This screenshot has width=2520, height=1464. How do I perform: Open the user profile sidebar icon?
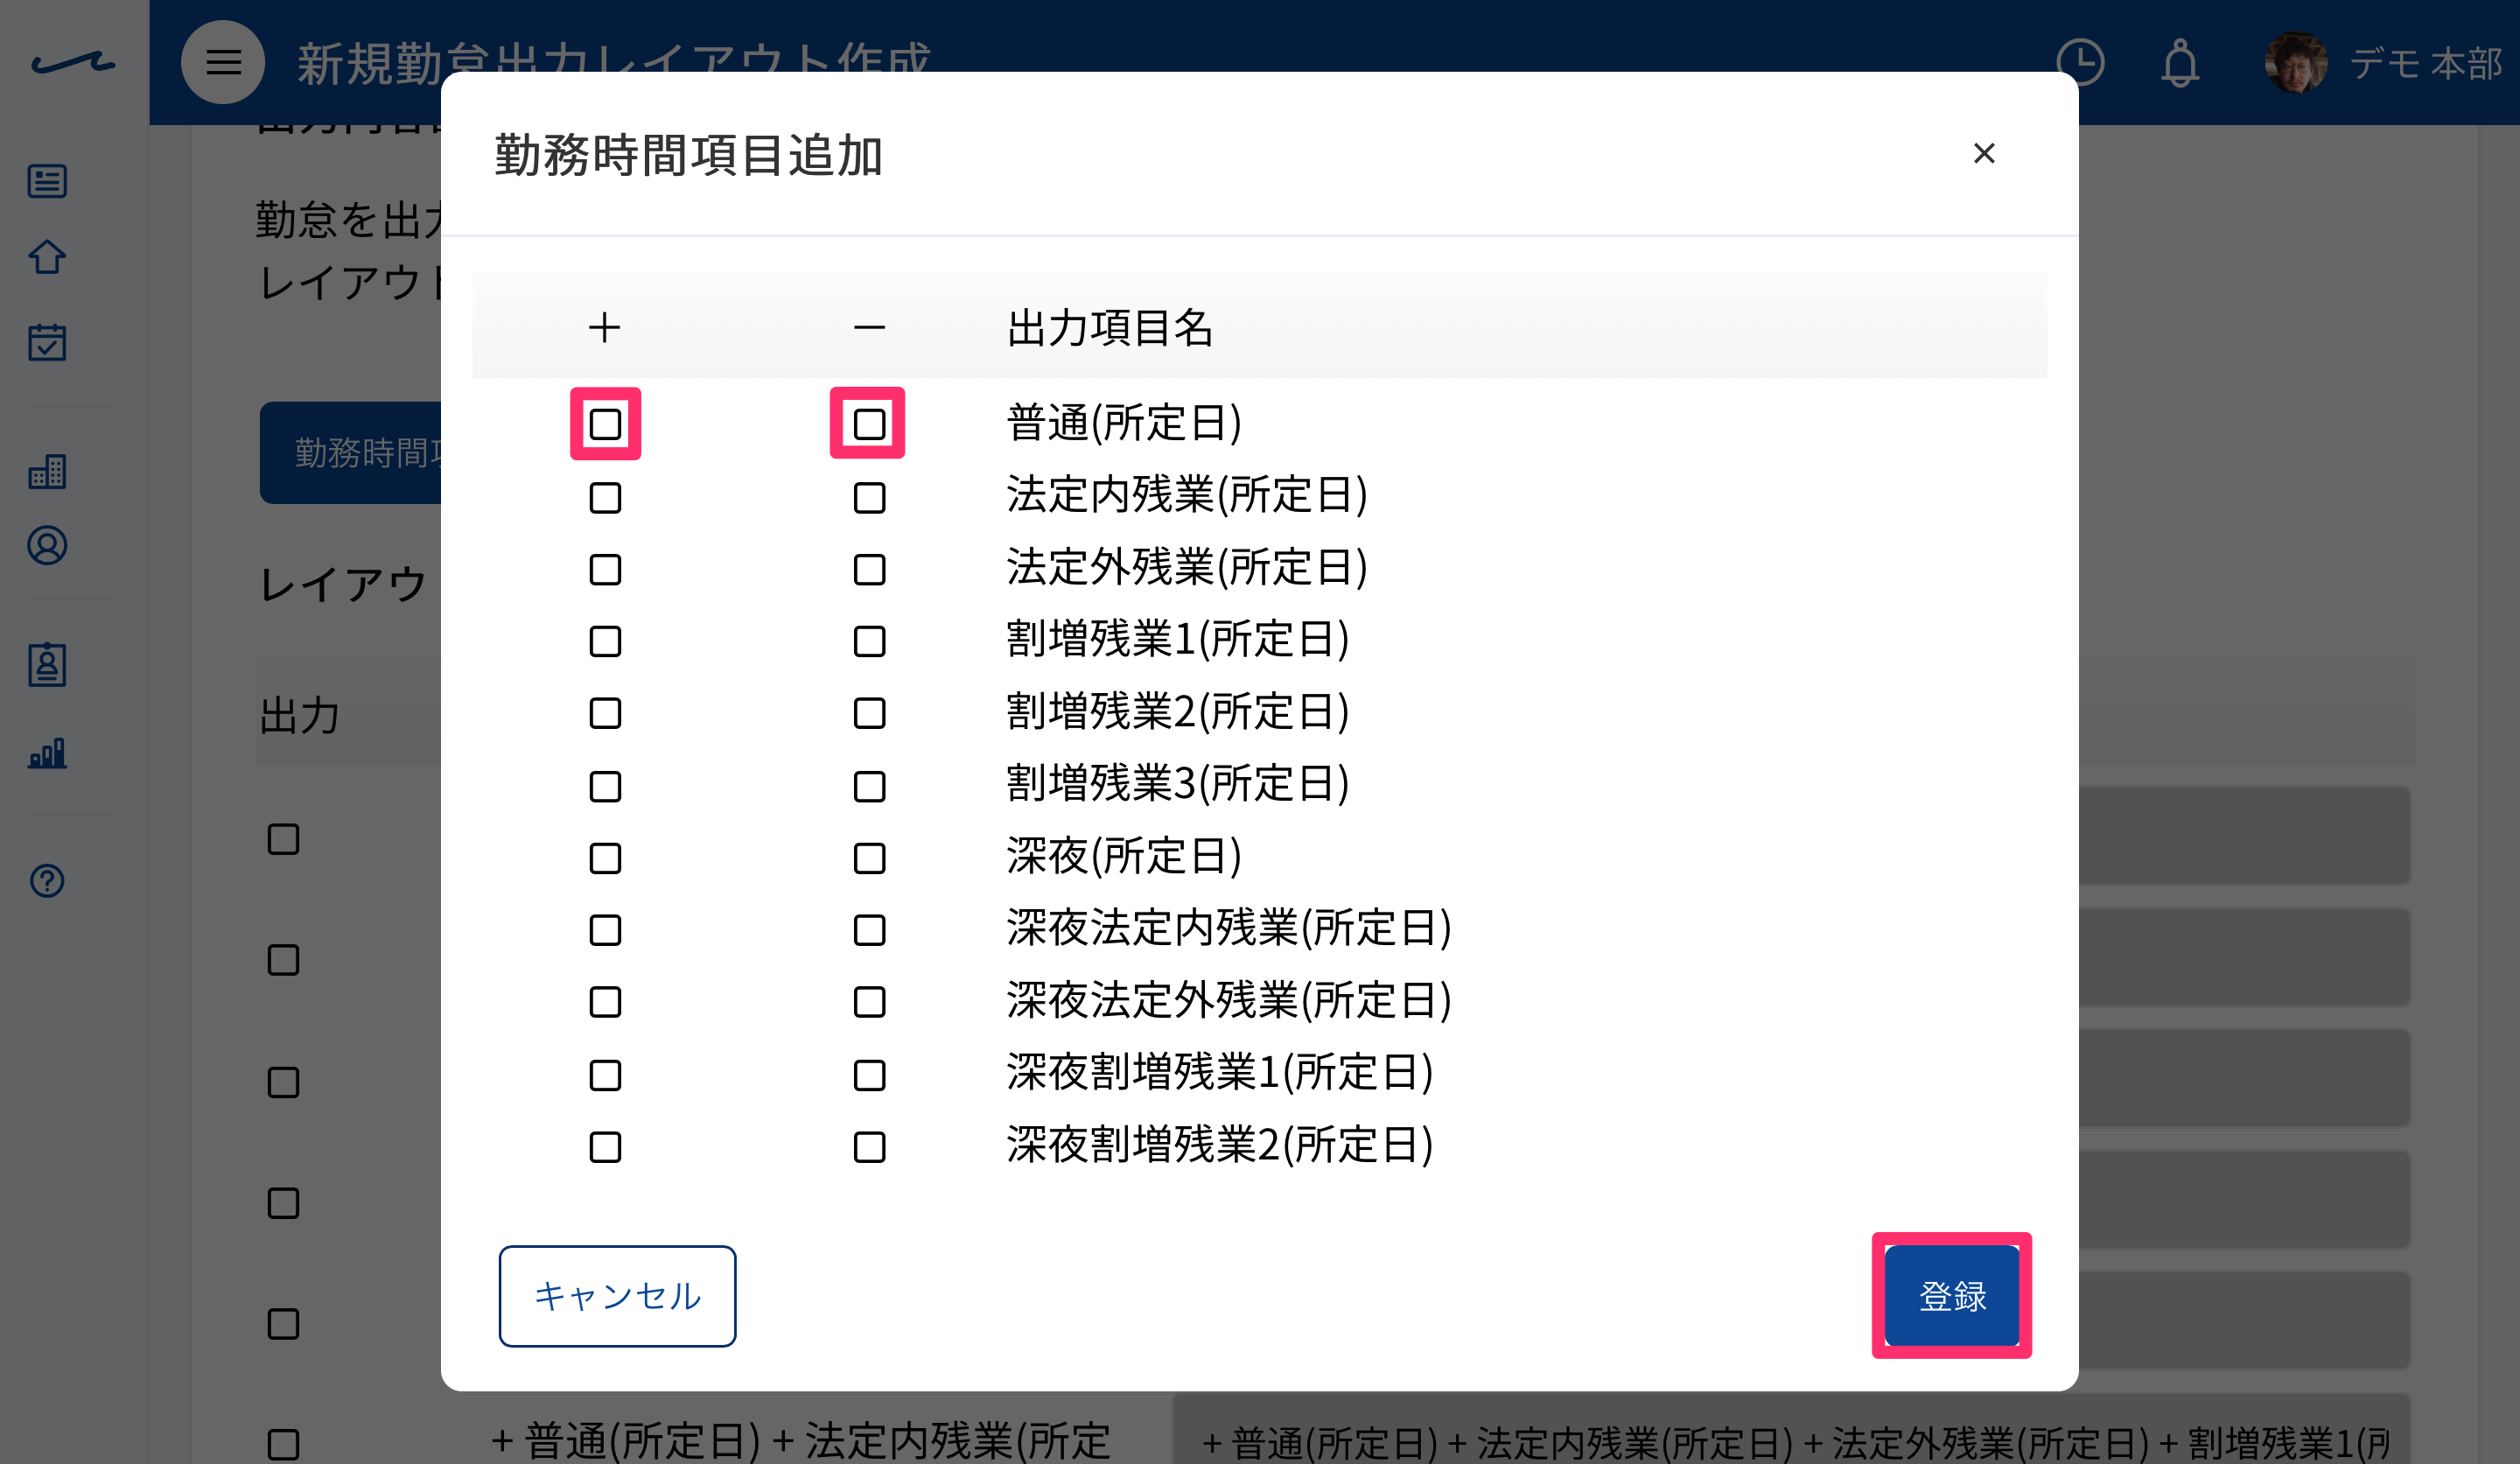point(47,545)
